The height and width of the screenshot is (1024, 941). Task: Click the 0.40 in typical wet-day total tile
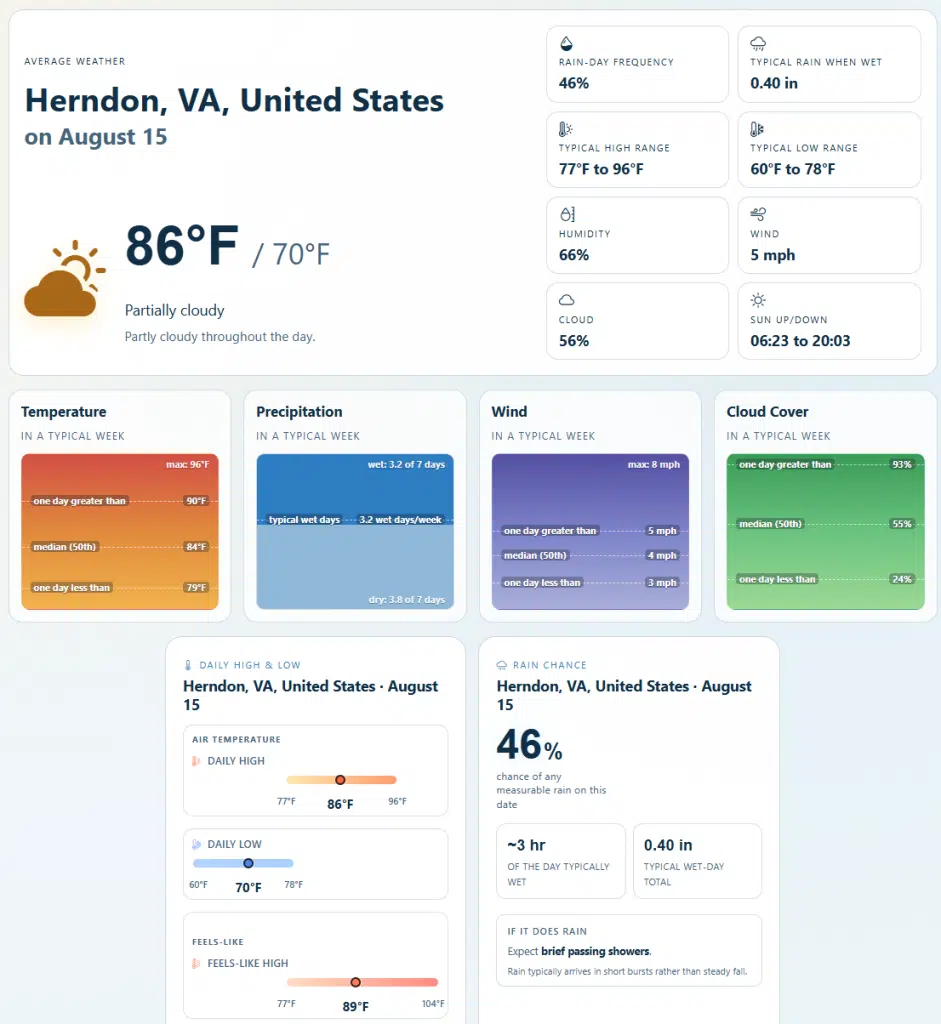pos(697,861)
